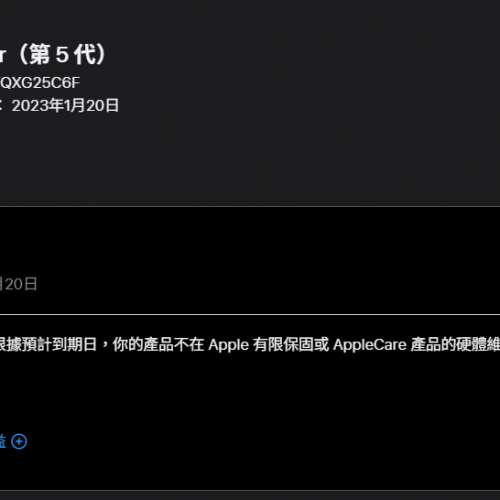The height and width of the screenshot is (500, 500).
Task: Click the divider line above the warranty message
Action: (x=250, y=314)
